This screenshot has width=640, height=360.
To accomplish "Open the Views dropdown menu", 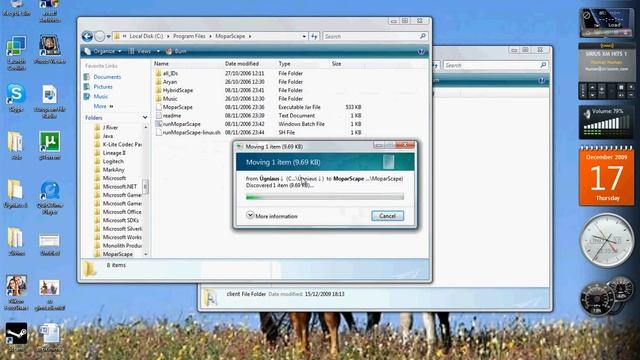I will 144,51.
